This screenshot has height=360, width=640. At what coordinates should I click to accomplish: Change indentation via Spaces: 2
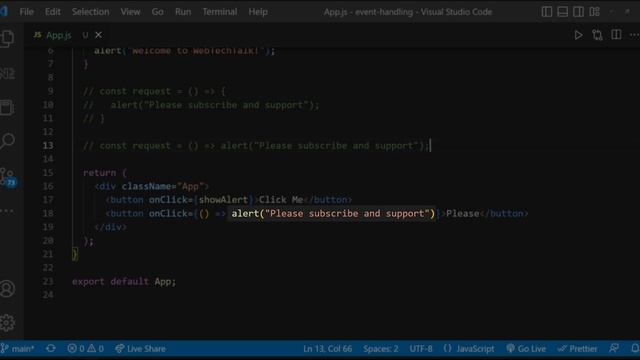click(x=381, y=349)
